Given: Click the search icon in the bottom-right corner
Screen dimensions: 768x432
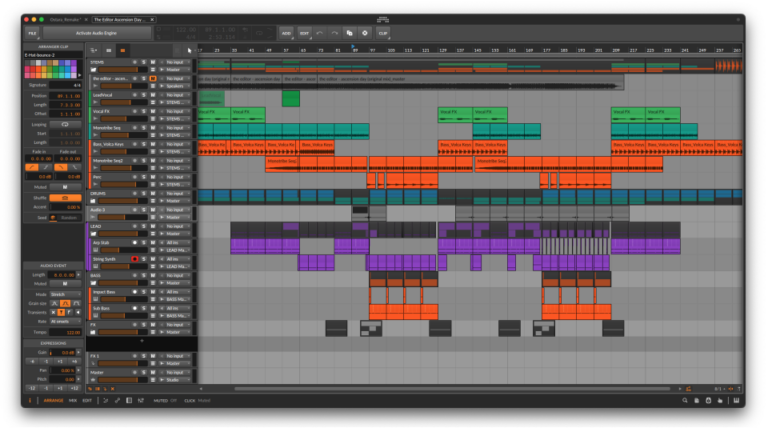Looking at the screenshot, I should click(685, 401).
